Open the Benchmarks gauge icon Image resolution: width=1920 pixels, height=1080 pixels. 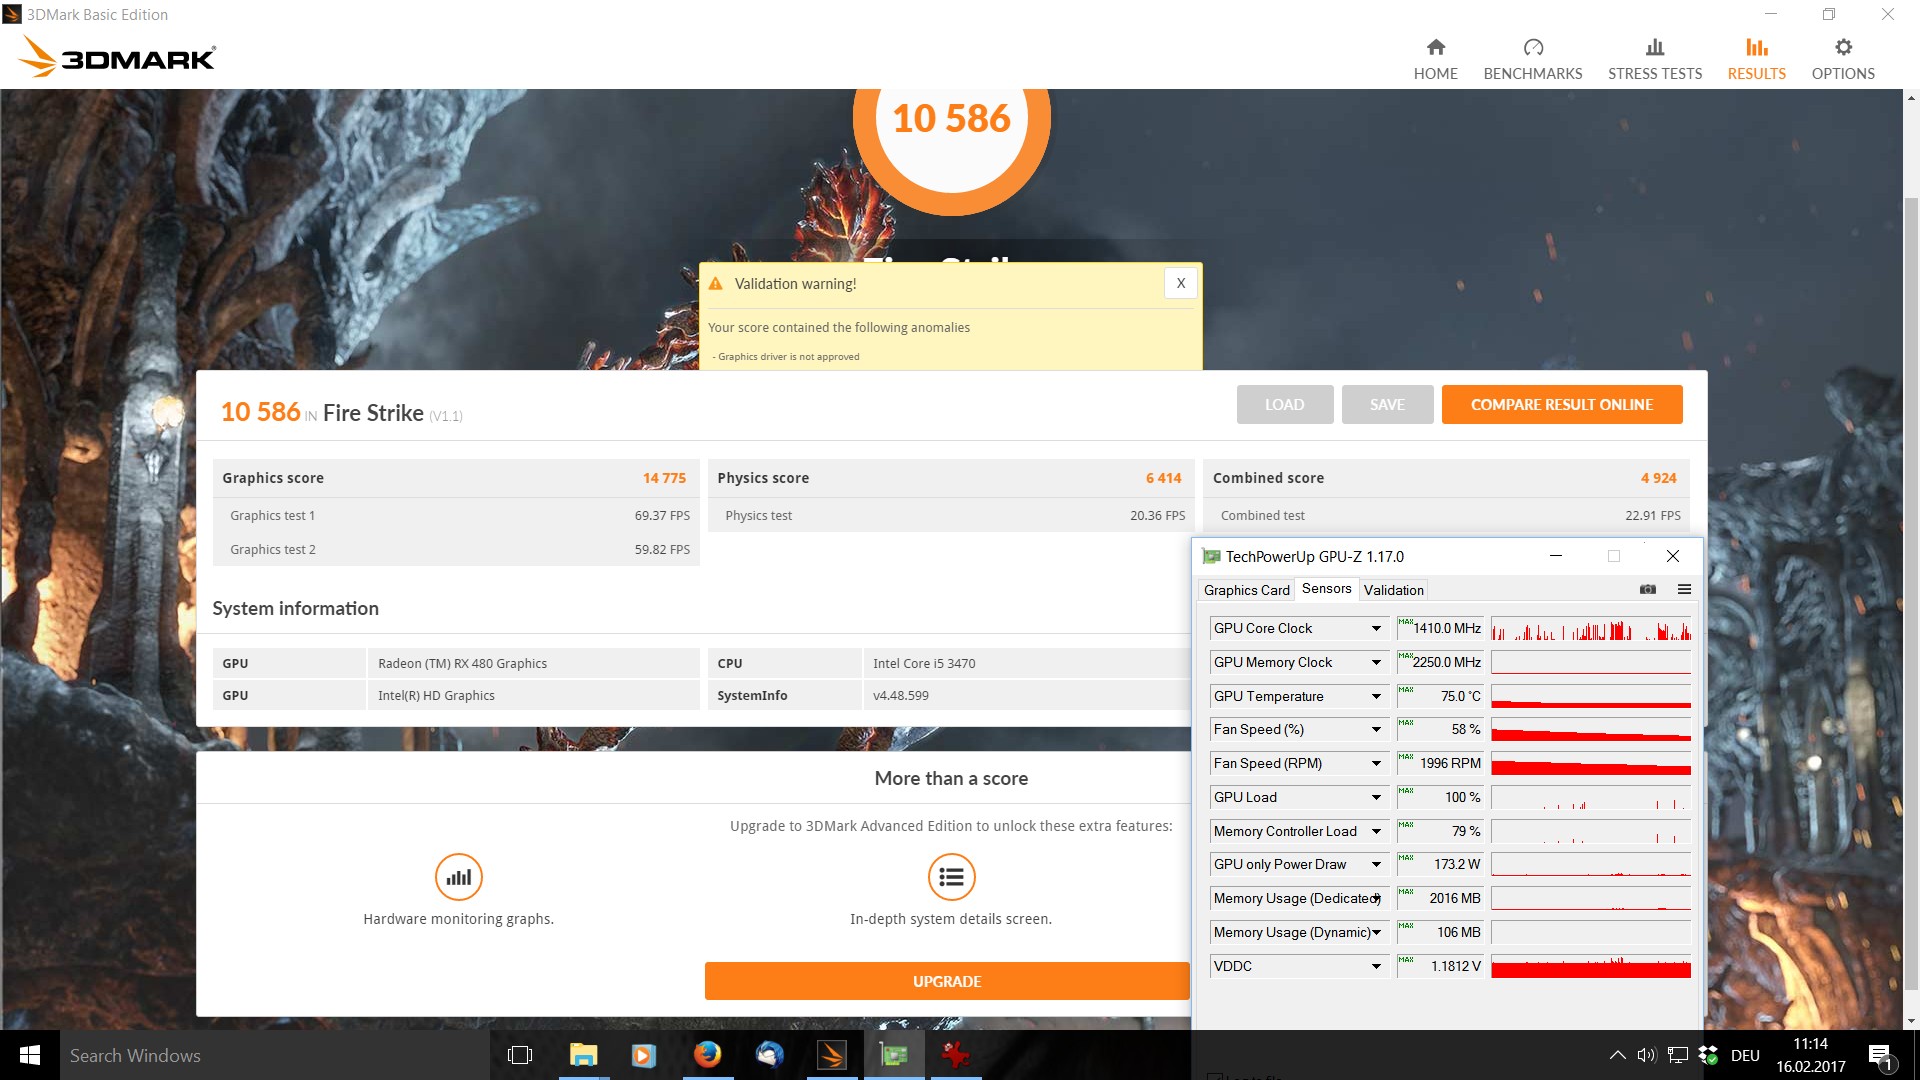pyautogui.click(x=1532, y=48)
